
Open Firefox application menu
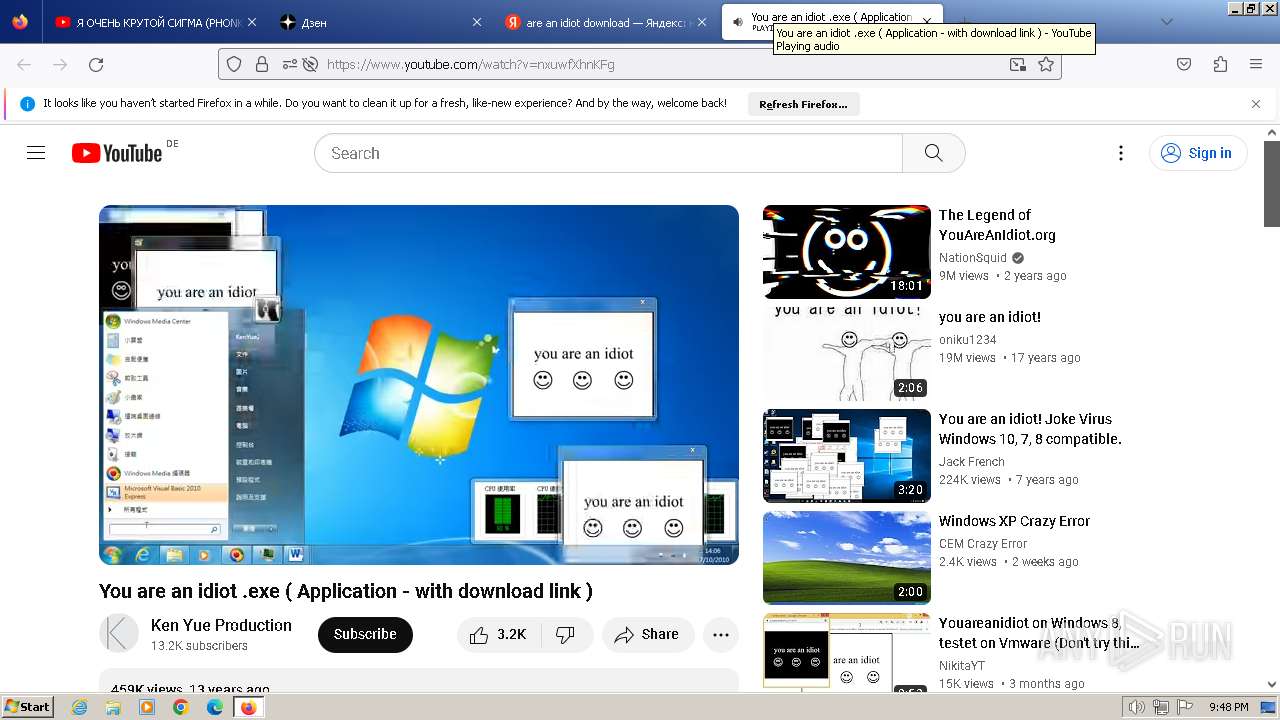click(1256, 64)
